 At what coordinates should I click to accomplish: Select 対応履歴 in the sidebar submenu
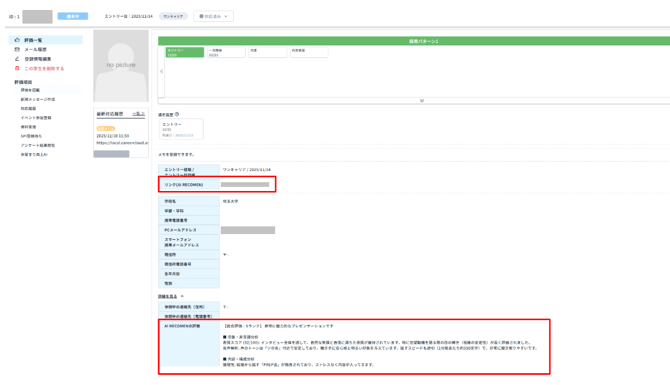point(28,109)
